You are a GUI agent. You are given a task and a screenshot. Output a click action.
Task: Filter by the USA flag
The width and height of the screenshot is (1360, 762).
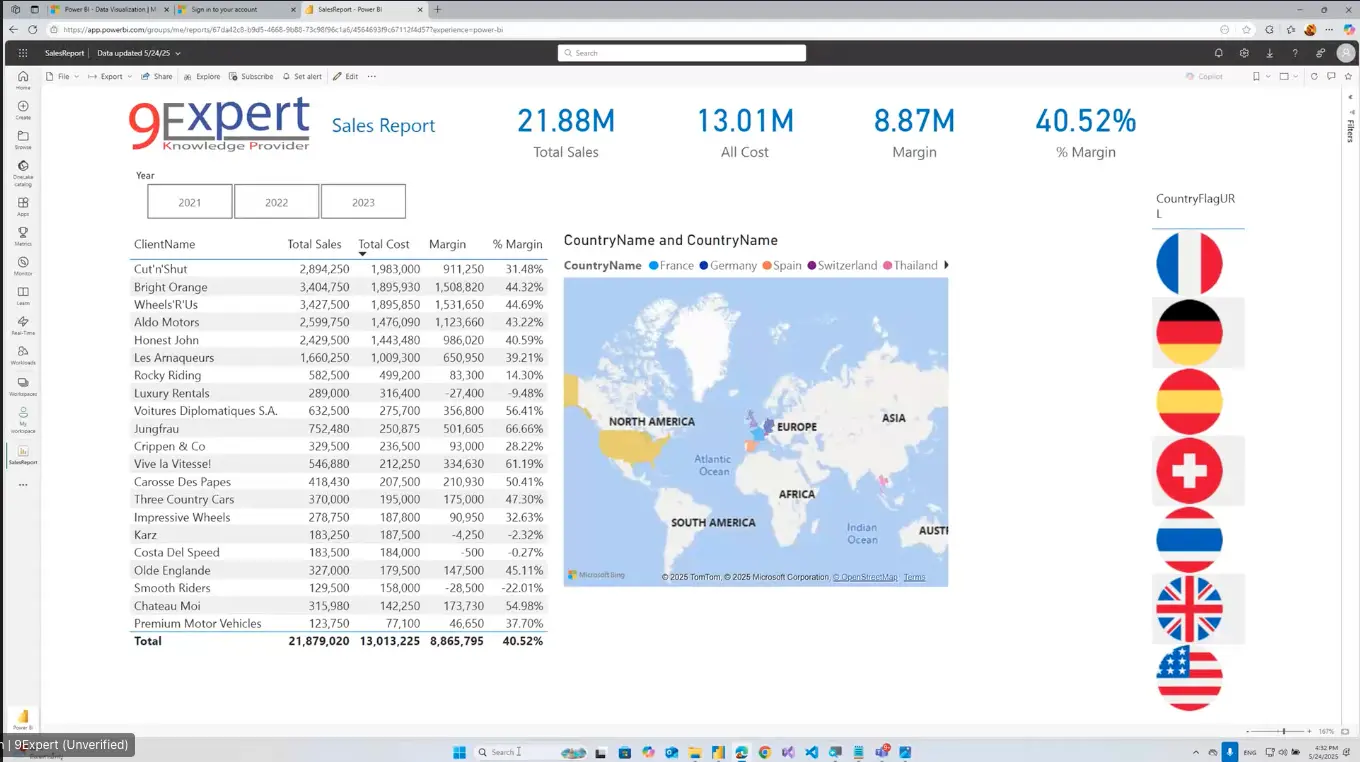coord(1189,677)
